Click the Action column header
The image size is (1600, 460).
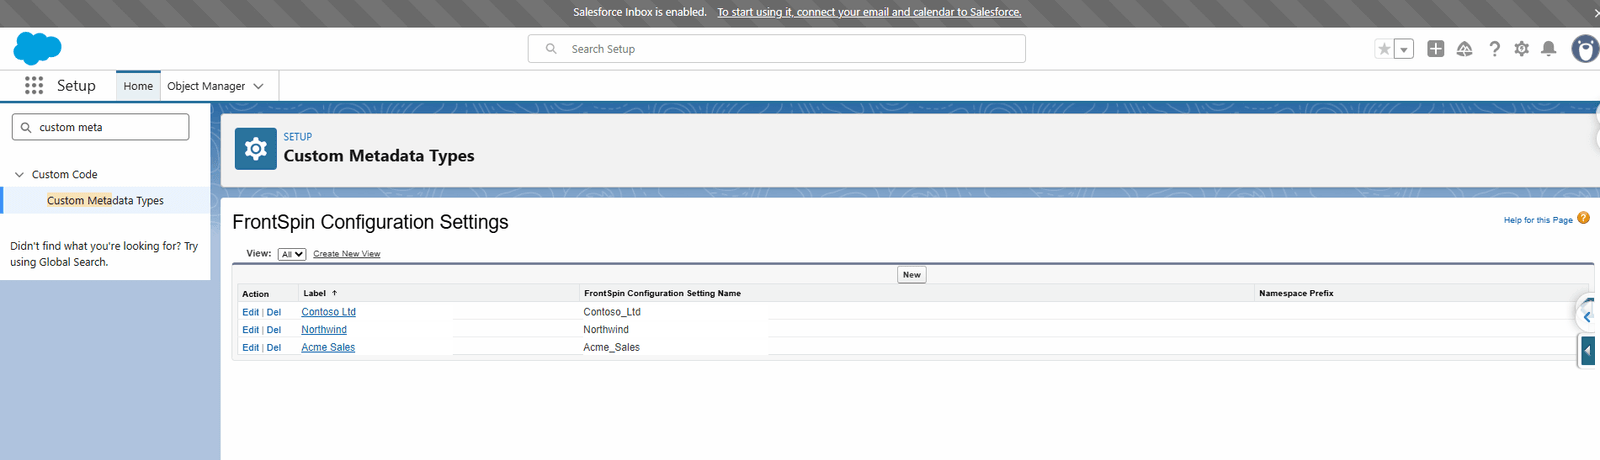coord(255,294)
